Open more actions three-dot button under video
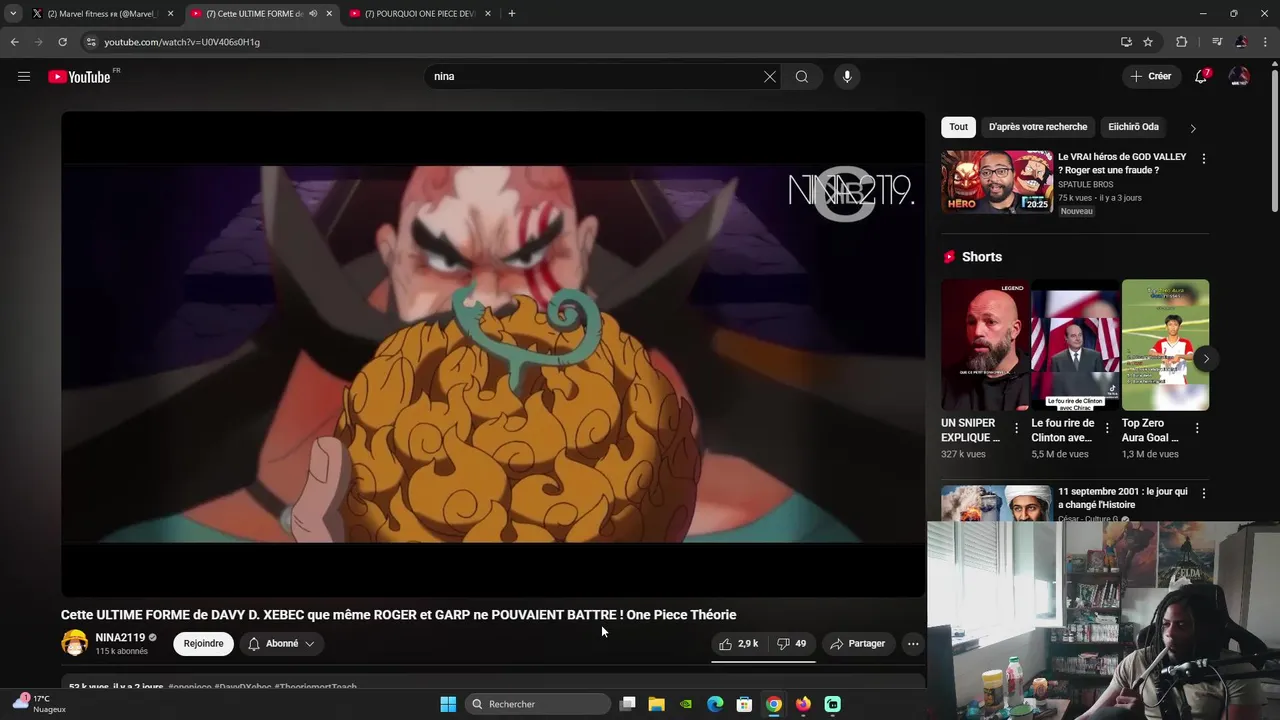Viewport: 1280px width, 720px height. click(913, 644)
